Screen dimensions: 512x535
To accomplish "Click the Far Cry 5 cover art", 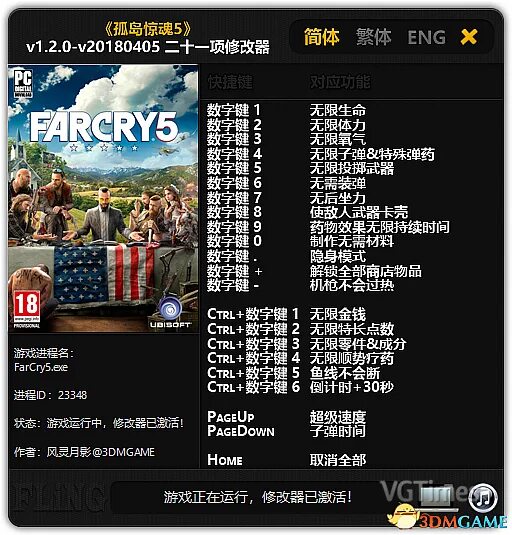I will [103, 198].
